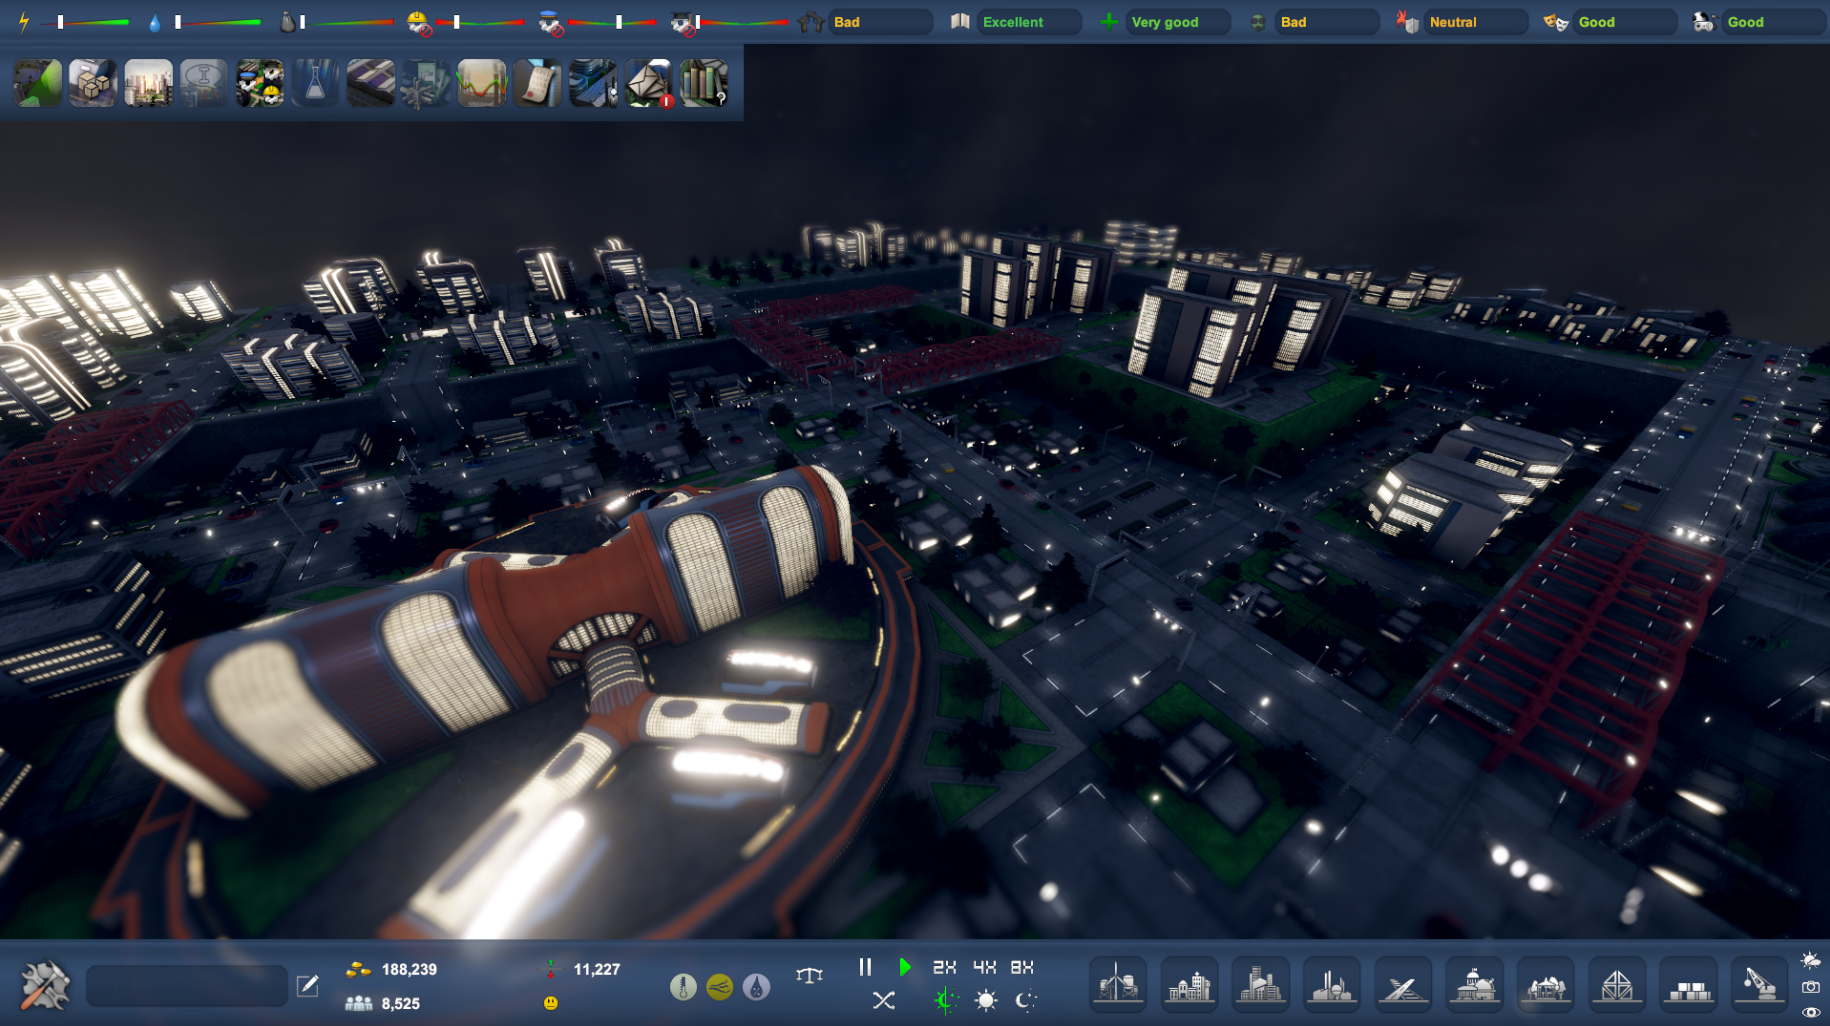Enable automatic day-night cycle
1830x1026 pixels.
945,1000
